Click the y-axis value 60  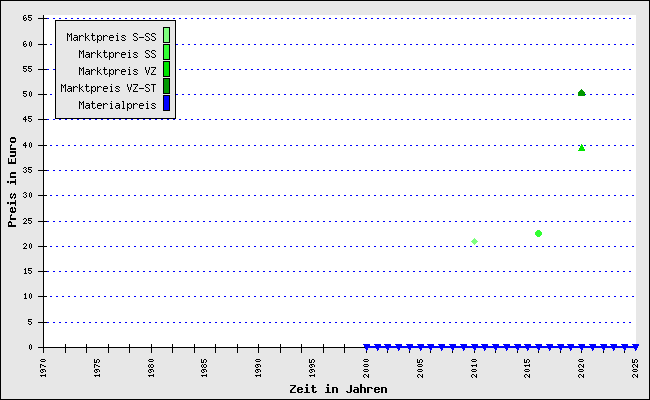pos(28,44)
